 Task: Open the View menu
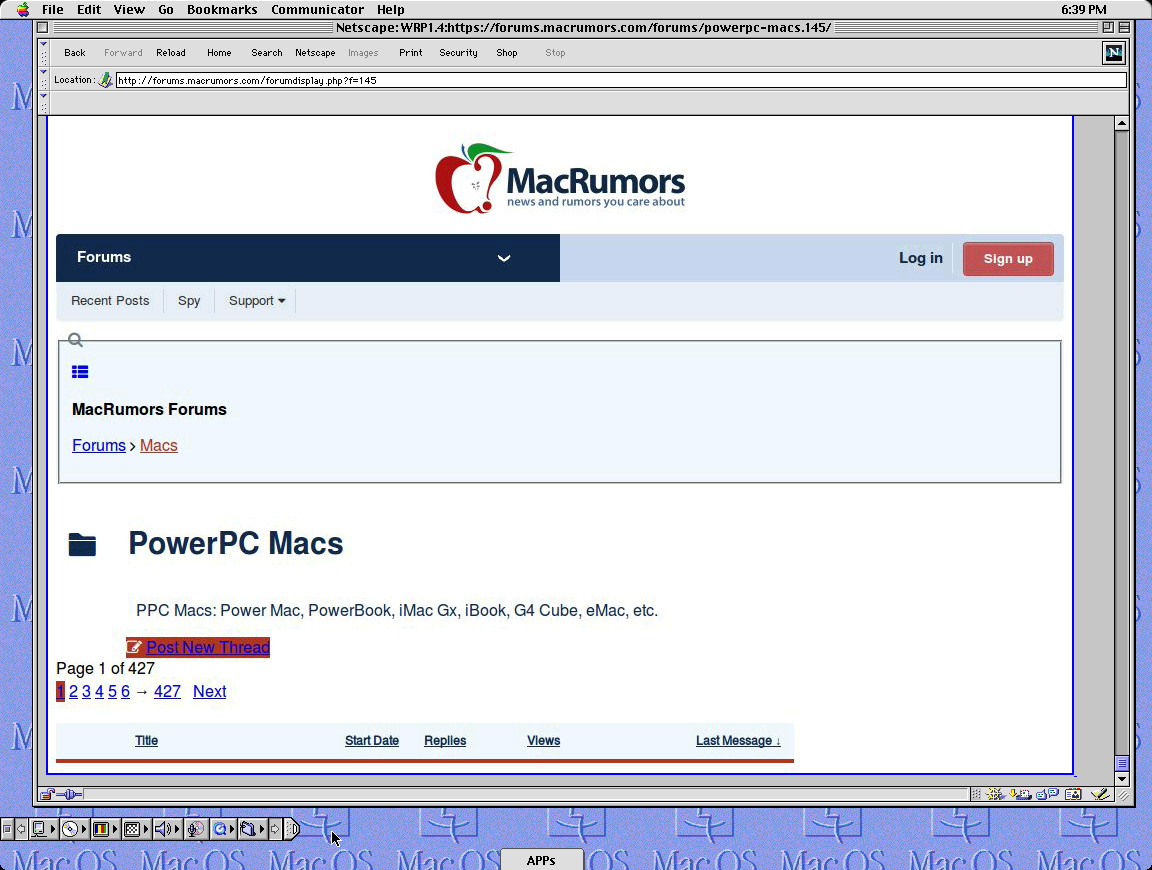(129, 10)
